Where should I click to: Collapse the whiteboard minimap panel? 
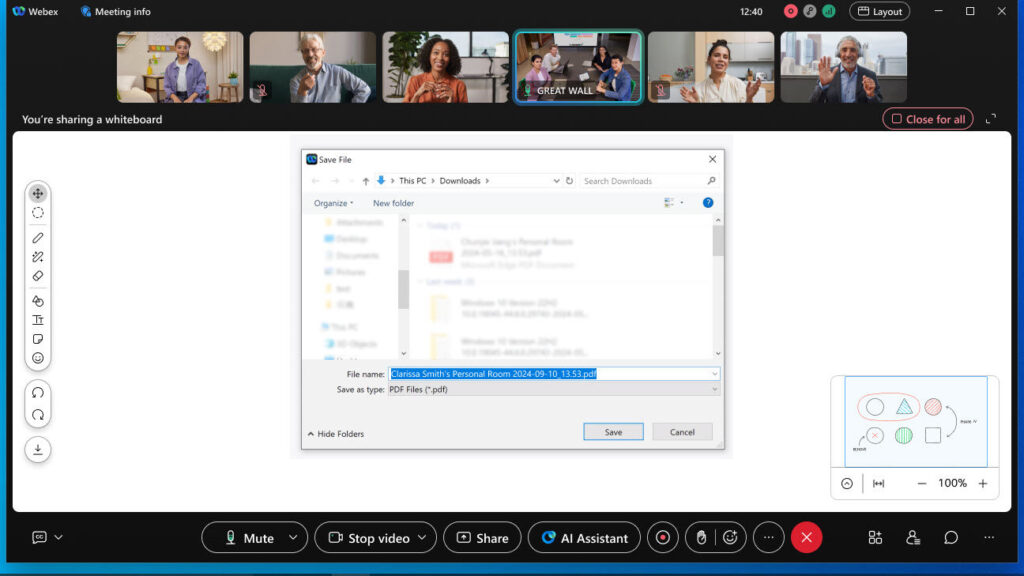click(x=847, y=483)
